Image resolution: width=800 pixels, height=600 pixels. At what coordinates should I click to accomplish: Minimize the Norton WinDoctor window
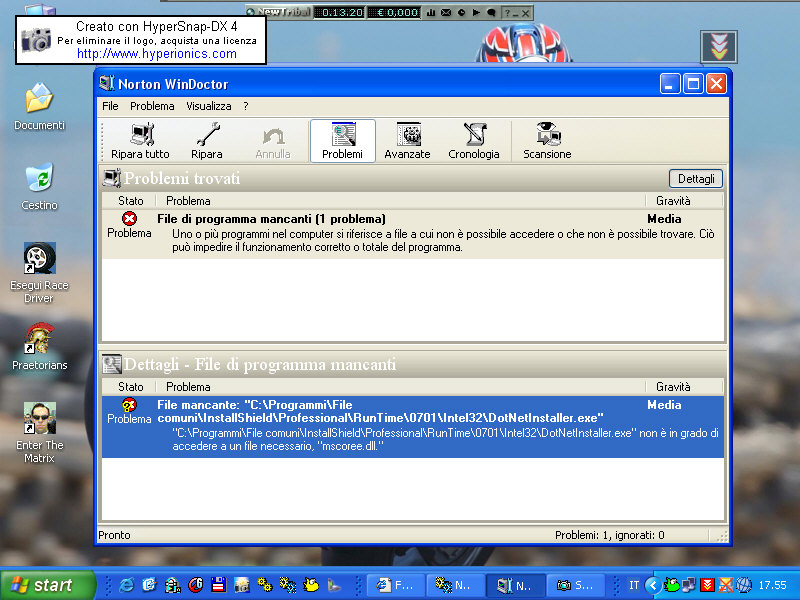[670, 84]
